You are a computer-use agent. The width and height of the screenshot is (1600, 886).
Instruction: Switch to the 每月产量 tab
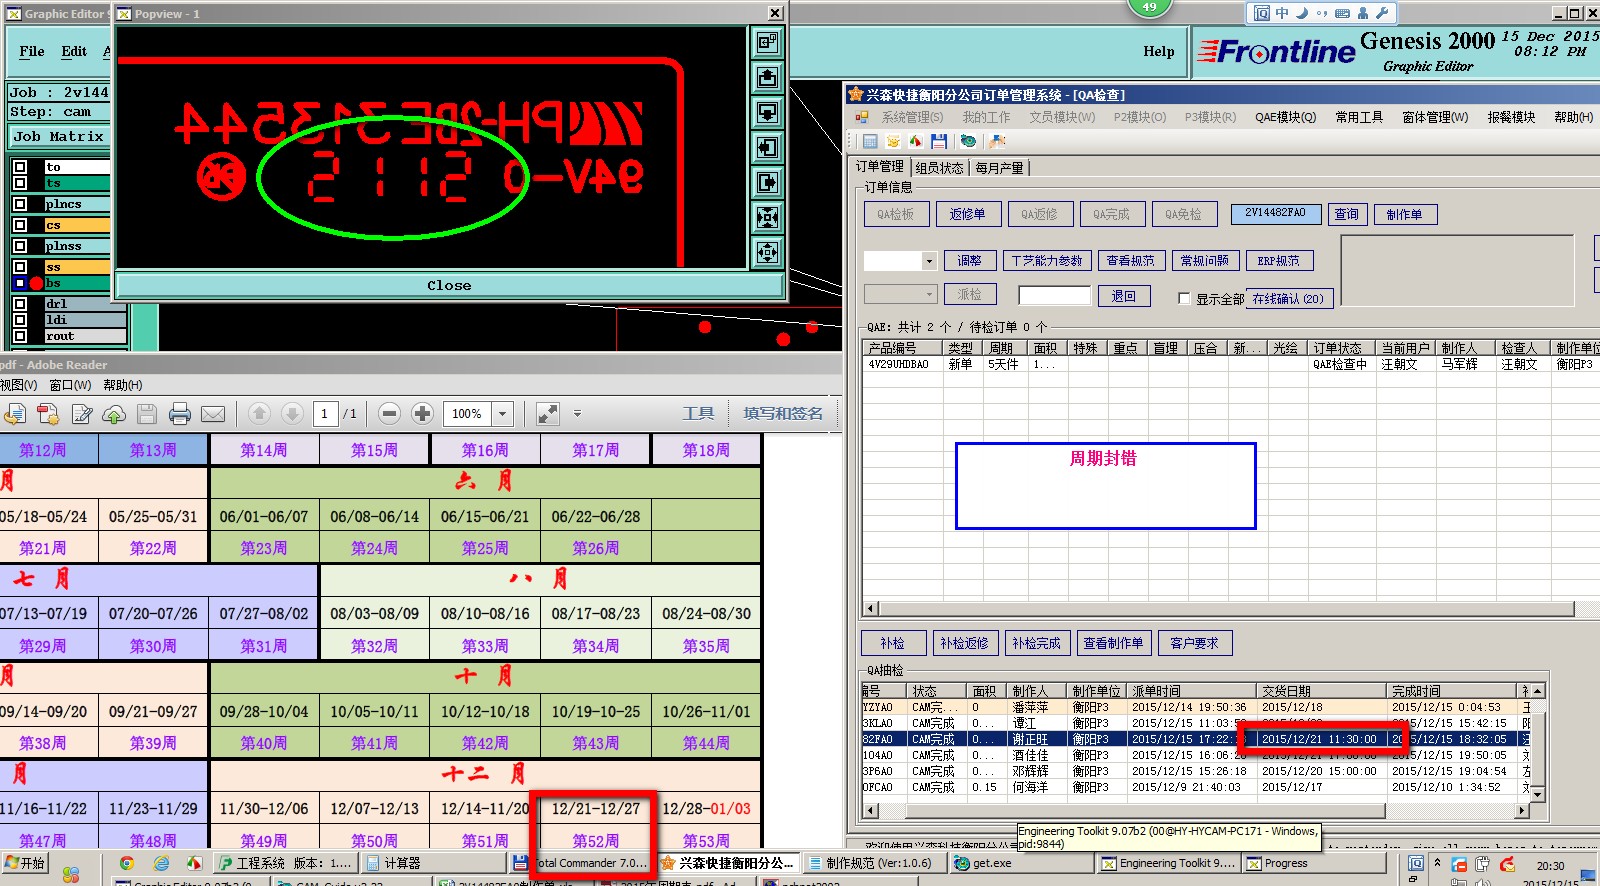(x=1000, y=168)
